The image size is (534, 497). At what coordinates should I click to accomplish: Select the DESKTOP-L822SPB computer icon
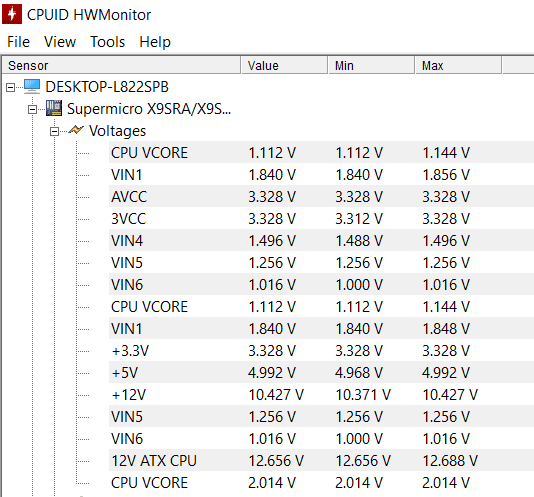pyautogui.click(x=32, y=87)
